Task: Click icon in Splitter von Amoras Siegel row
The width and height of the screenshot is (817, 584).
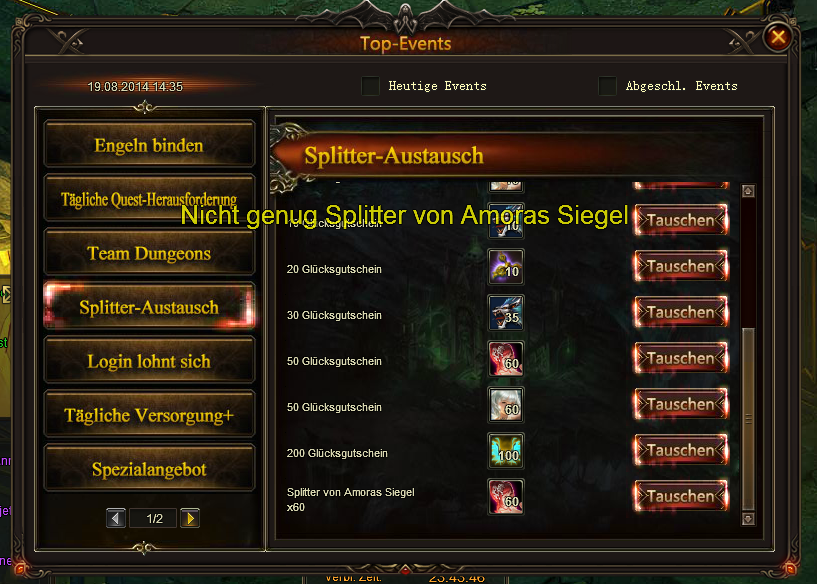Action: pos(505,496)
